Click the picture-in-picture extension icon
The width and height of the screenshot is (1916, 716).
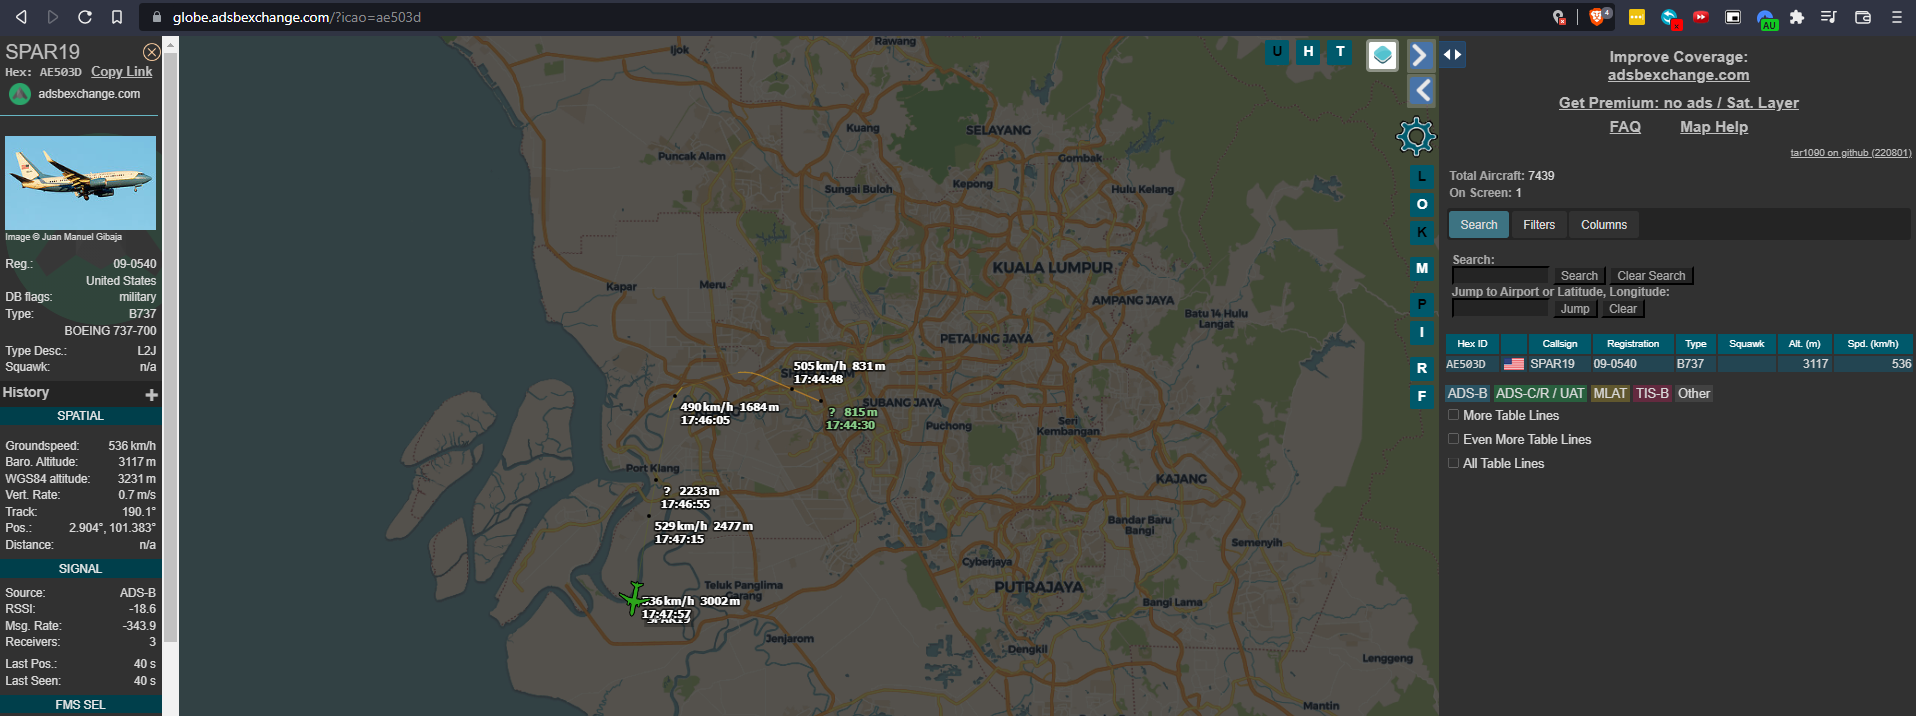point(1733,17)
